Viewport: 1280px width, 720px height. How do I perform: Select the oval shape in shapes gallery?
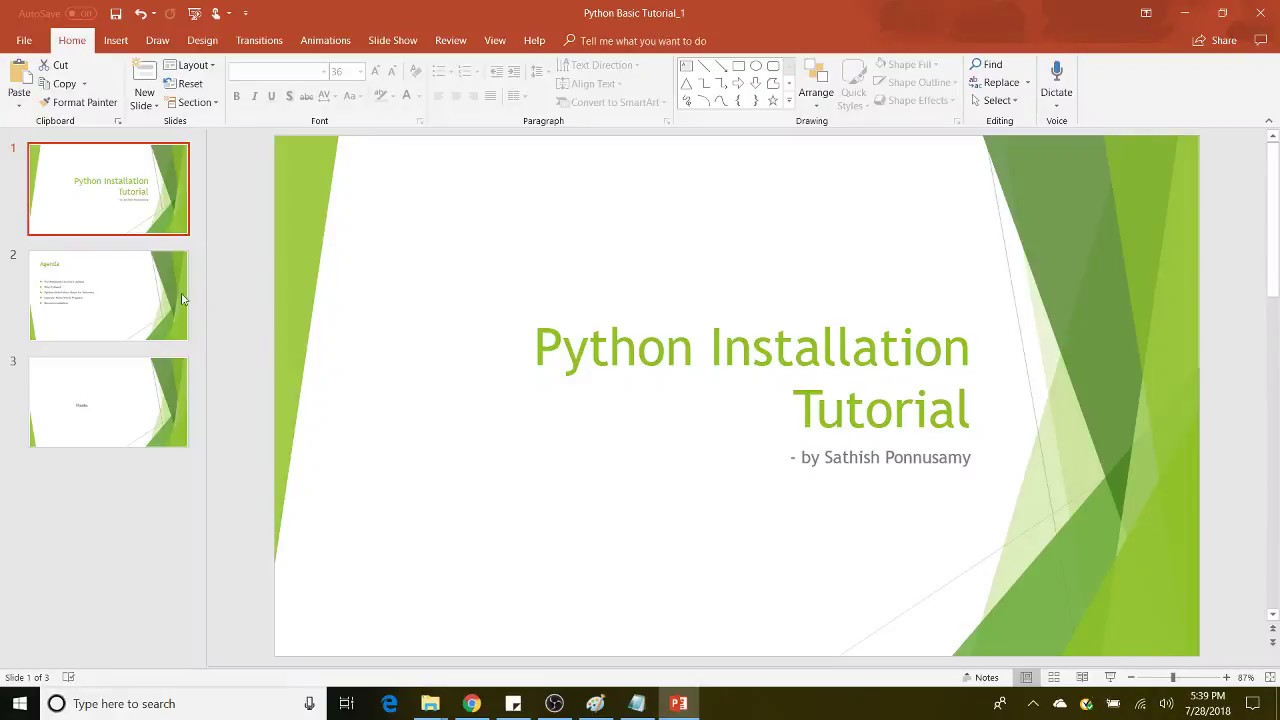point(756,66)
